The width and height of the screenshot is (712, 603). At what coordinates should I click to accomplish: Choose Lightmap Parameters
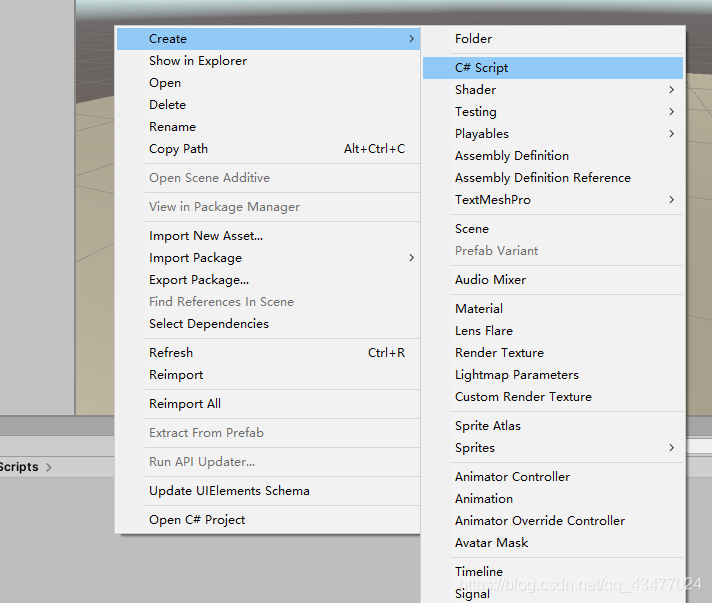553,375
